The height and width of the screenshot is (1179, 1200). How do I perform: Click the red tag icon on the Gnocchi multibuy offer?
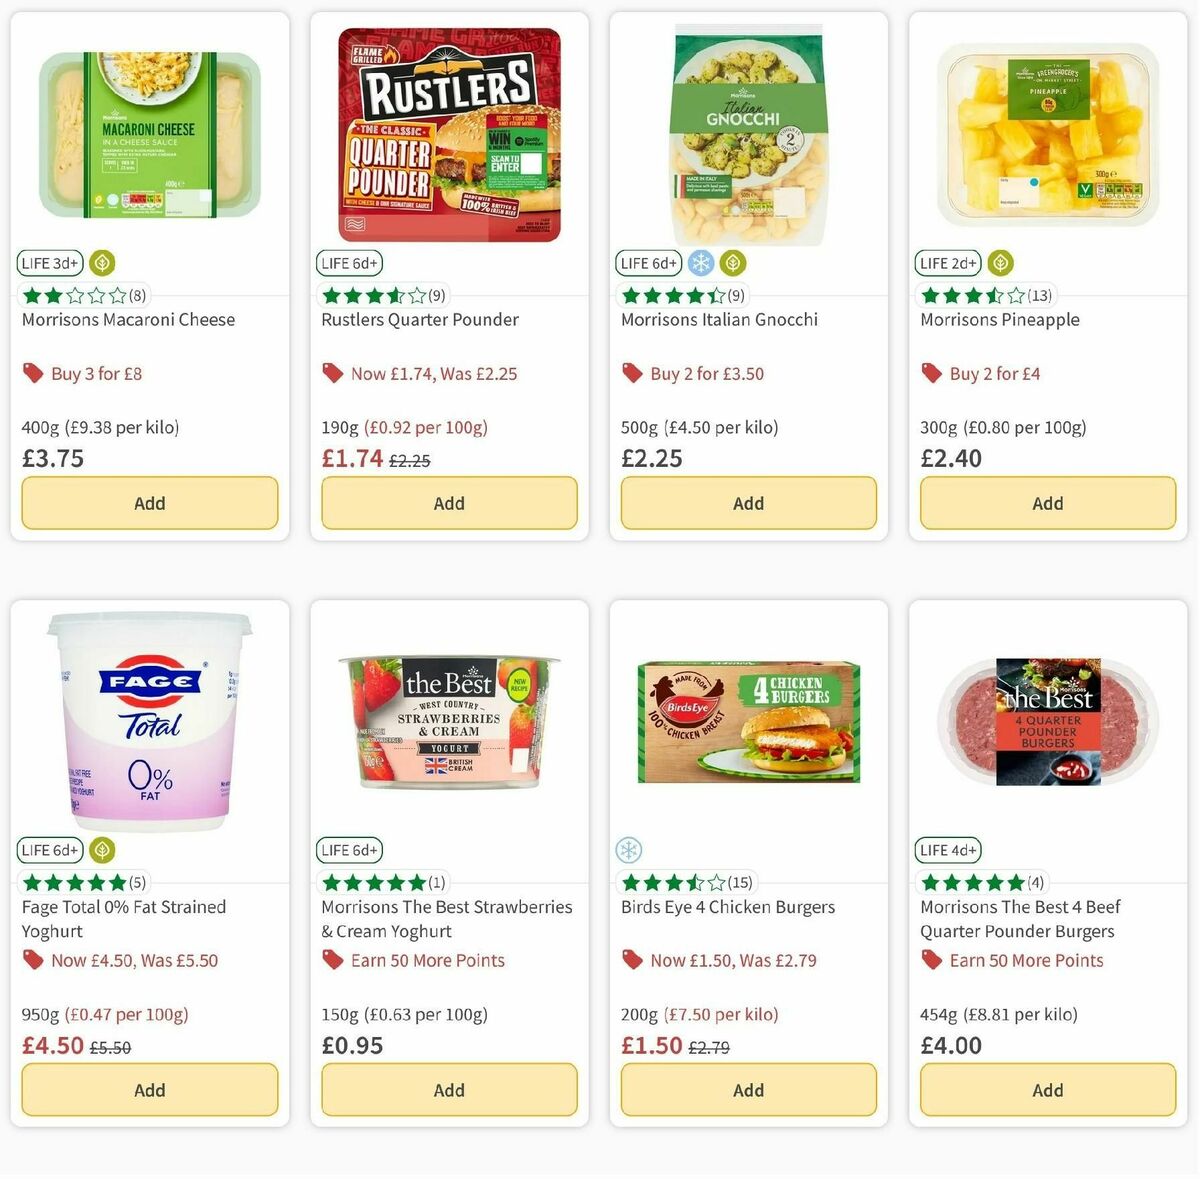[632, 373]
